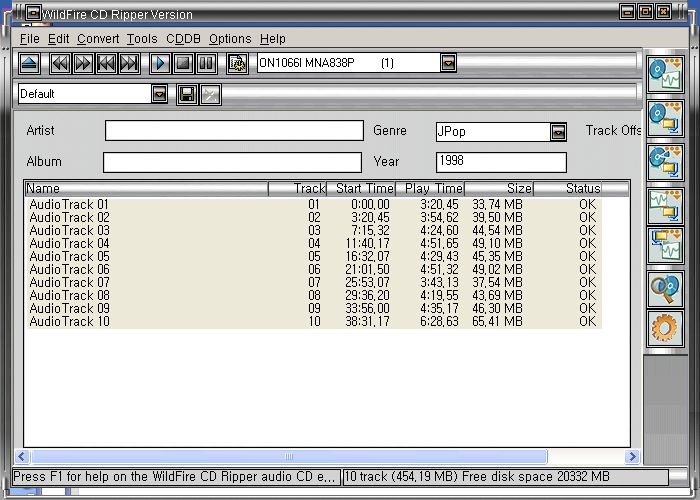Select the AudioTrack 02 row
The image size is (700, 500).
point(314,217)
